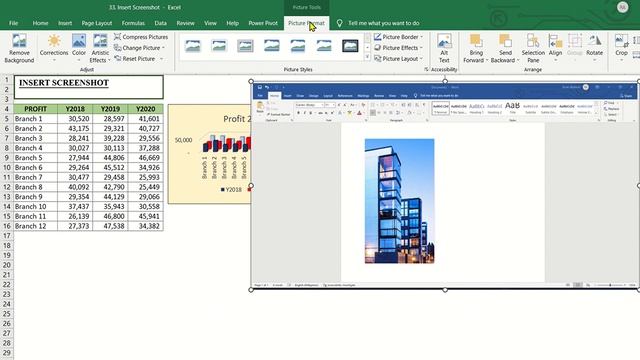Screen dimensions: 640x360
Task: Click the top-middle resize handle of picture
Action: pyautogui.click(x=445, y=81)
